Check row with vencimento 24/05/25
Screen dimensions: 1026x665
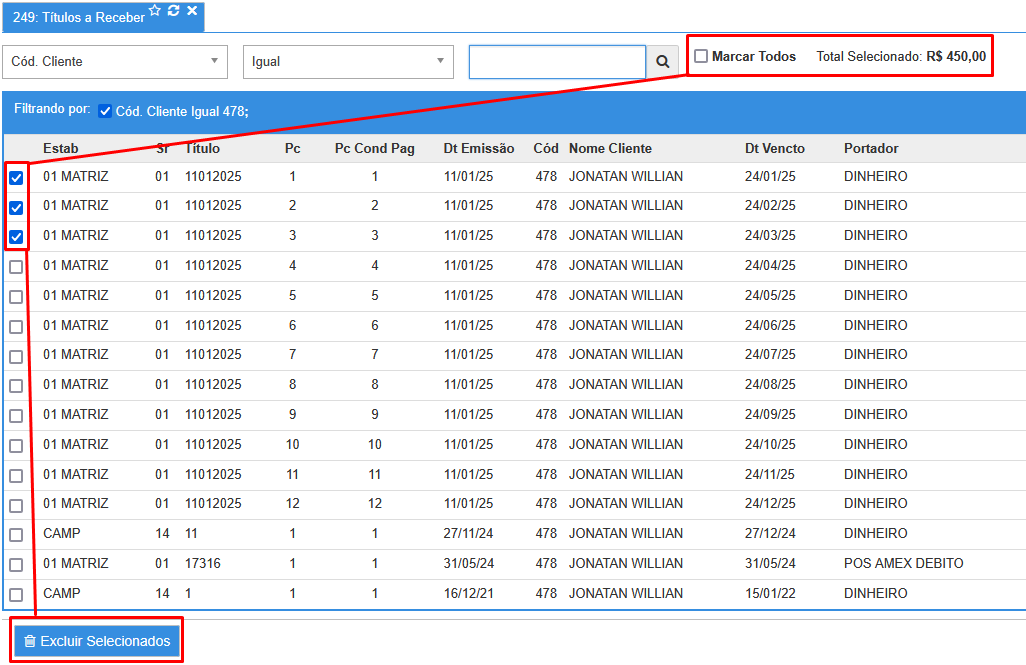(x=16, y=297)
